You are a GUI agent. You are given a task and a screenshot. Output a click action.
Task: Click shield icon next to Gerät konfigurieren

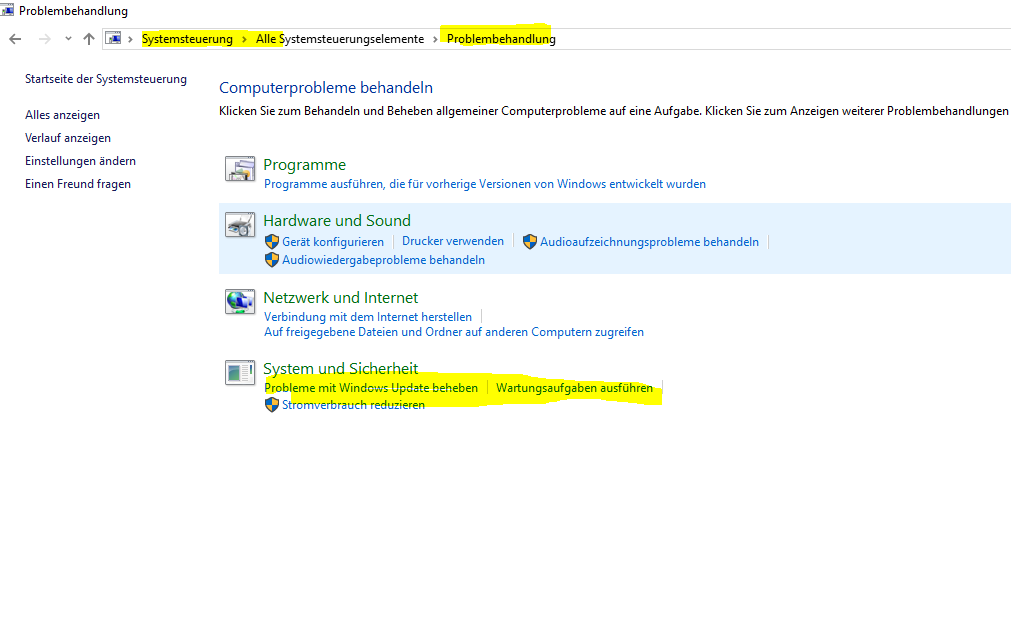(x=272, y=242)
